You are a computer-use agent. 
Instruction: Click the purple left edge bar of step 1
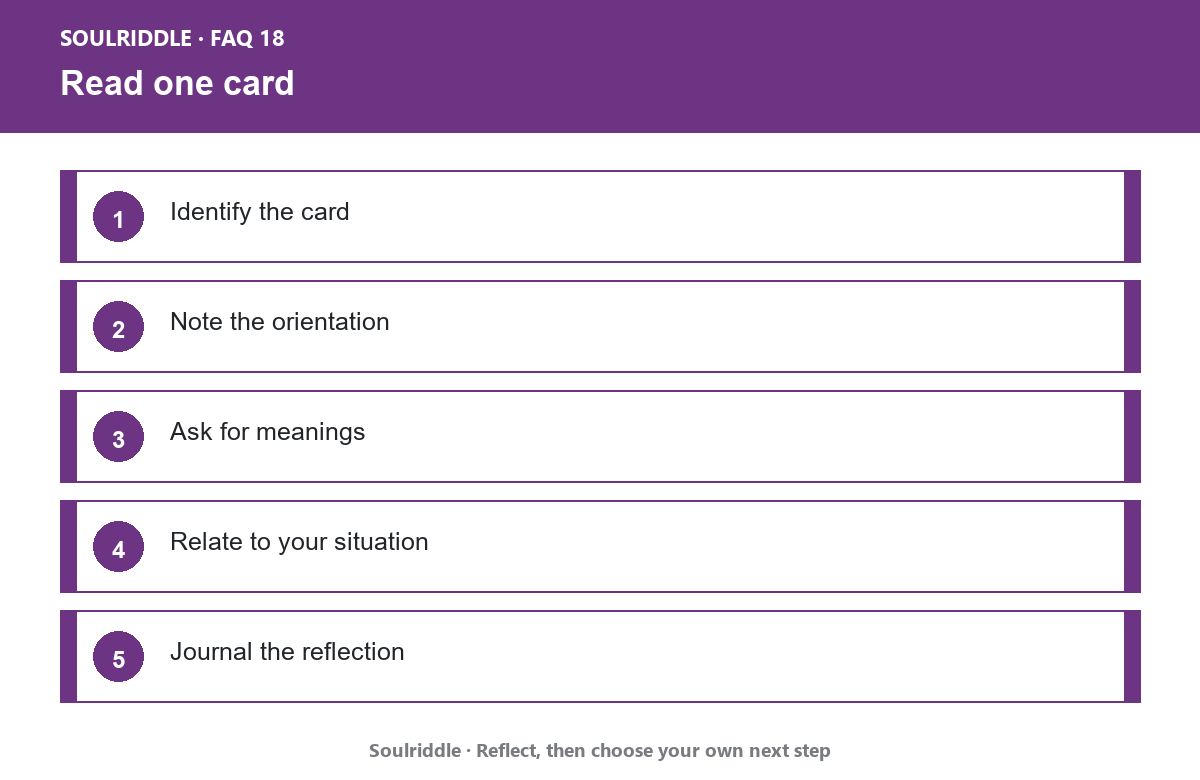[x=68, y=216]
